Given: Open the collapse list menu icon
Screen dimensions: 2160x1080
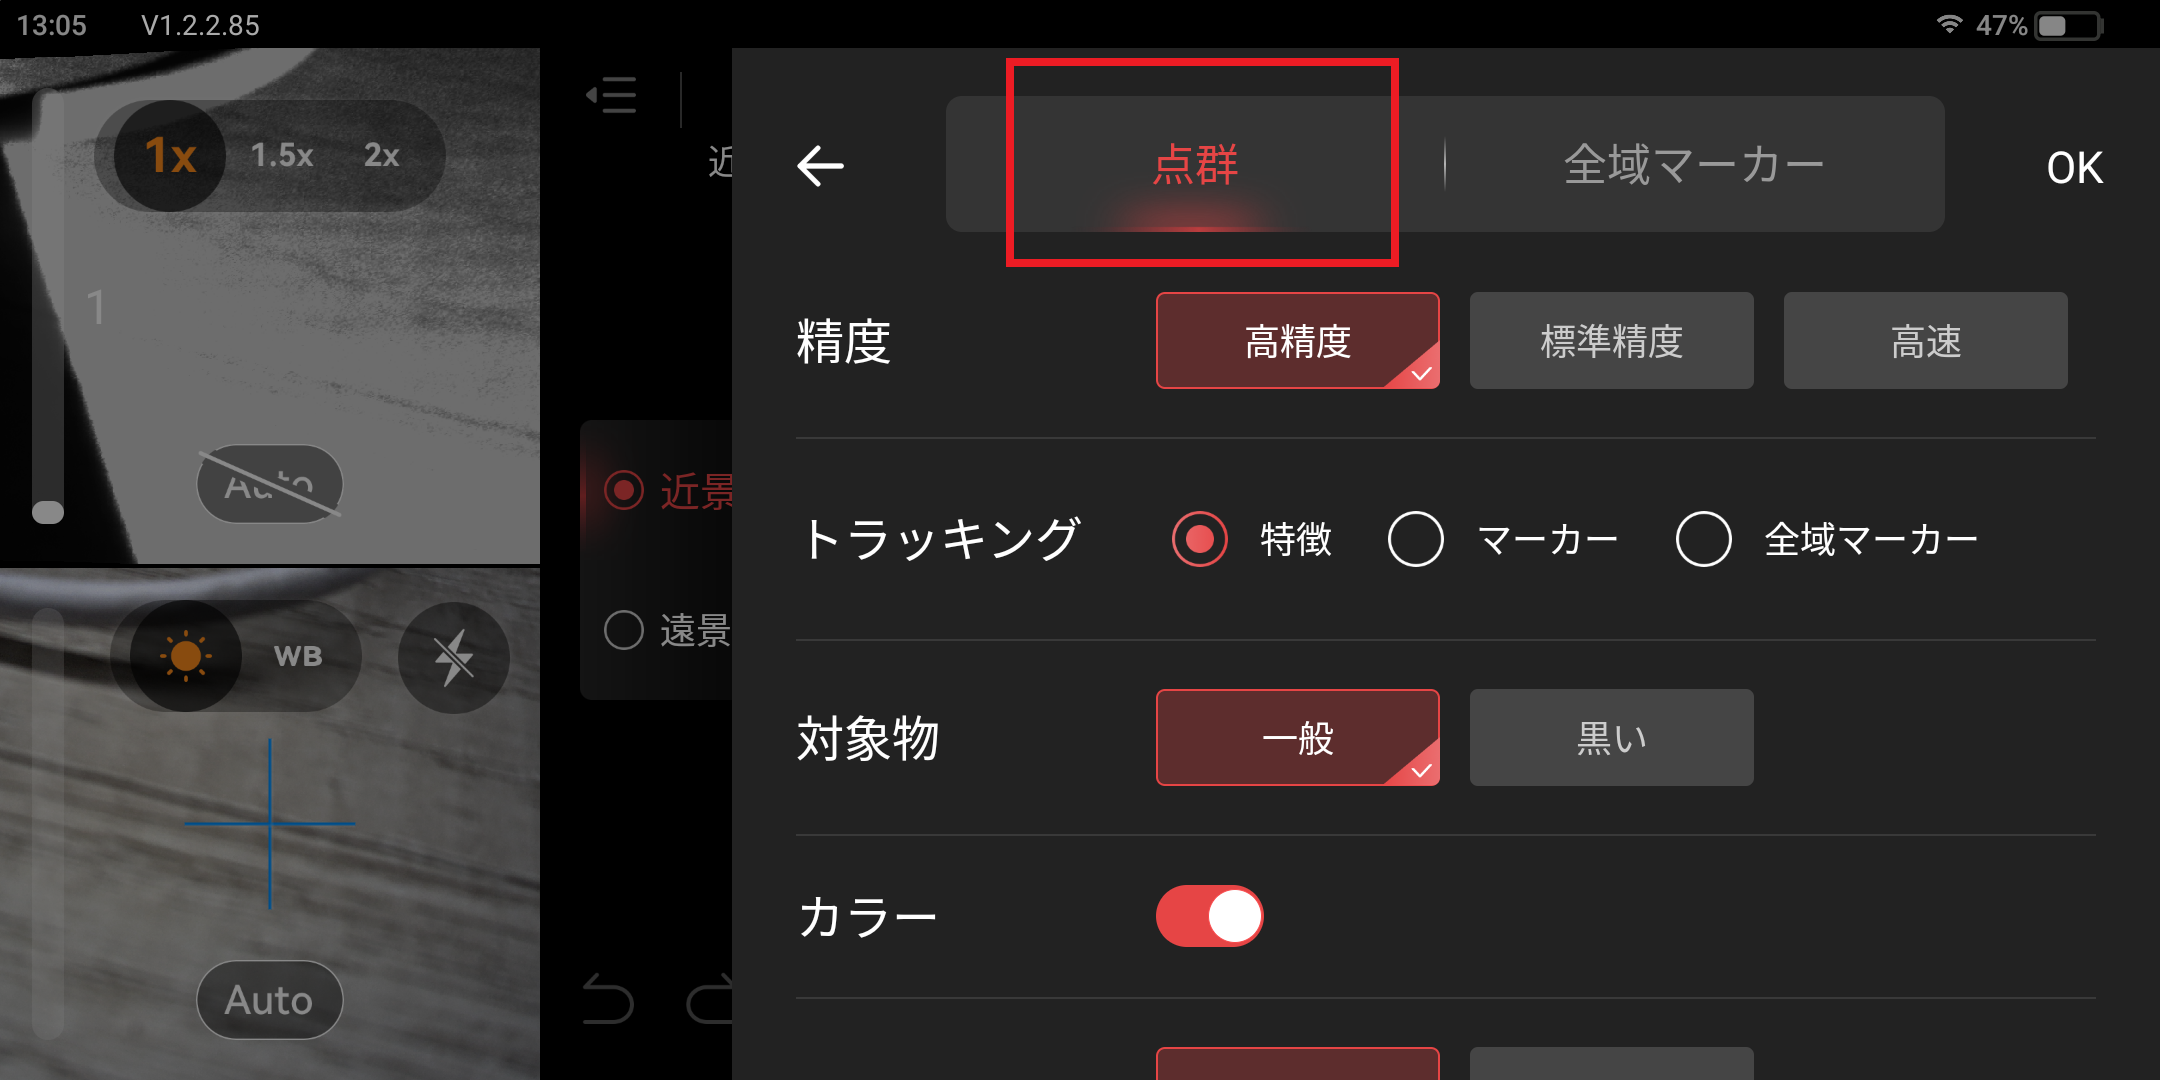Looking at the screenshot, I should 611,96.
